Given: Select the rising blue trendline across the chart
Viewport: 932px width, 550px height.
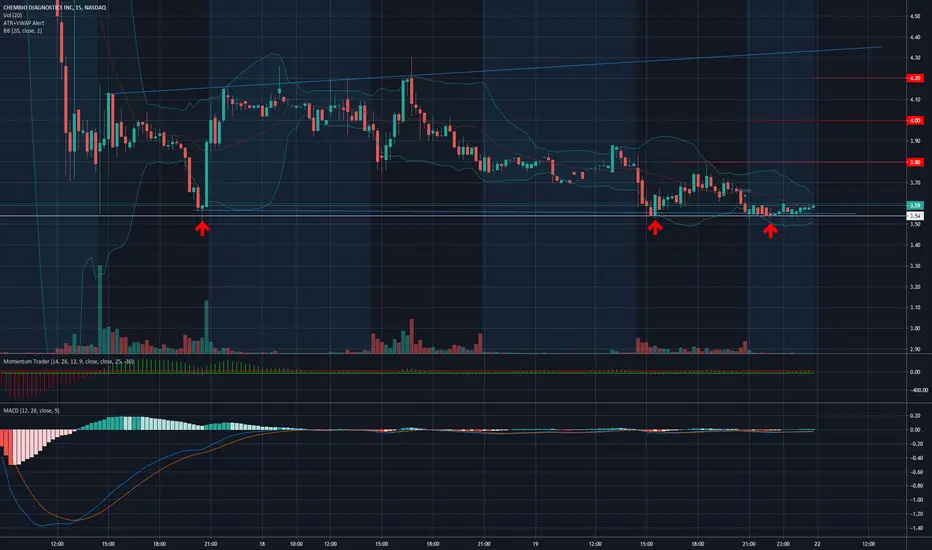Looking at the screenshot, I should pos(493,70).
